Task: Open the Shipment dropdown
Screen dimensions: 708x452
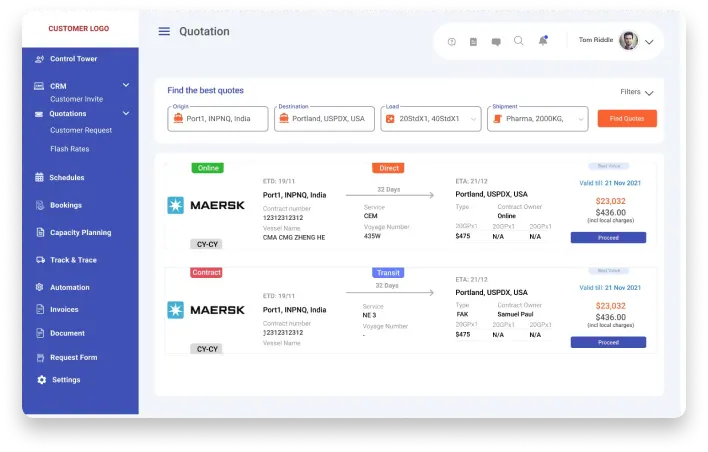Action: [537, 119]
